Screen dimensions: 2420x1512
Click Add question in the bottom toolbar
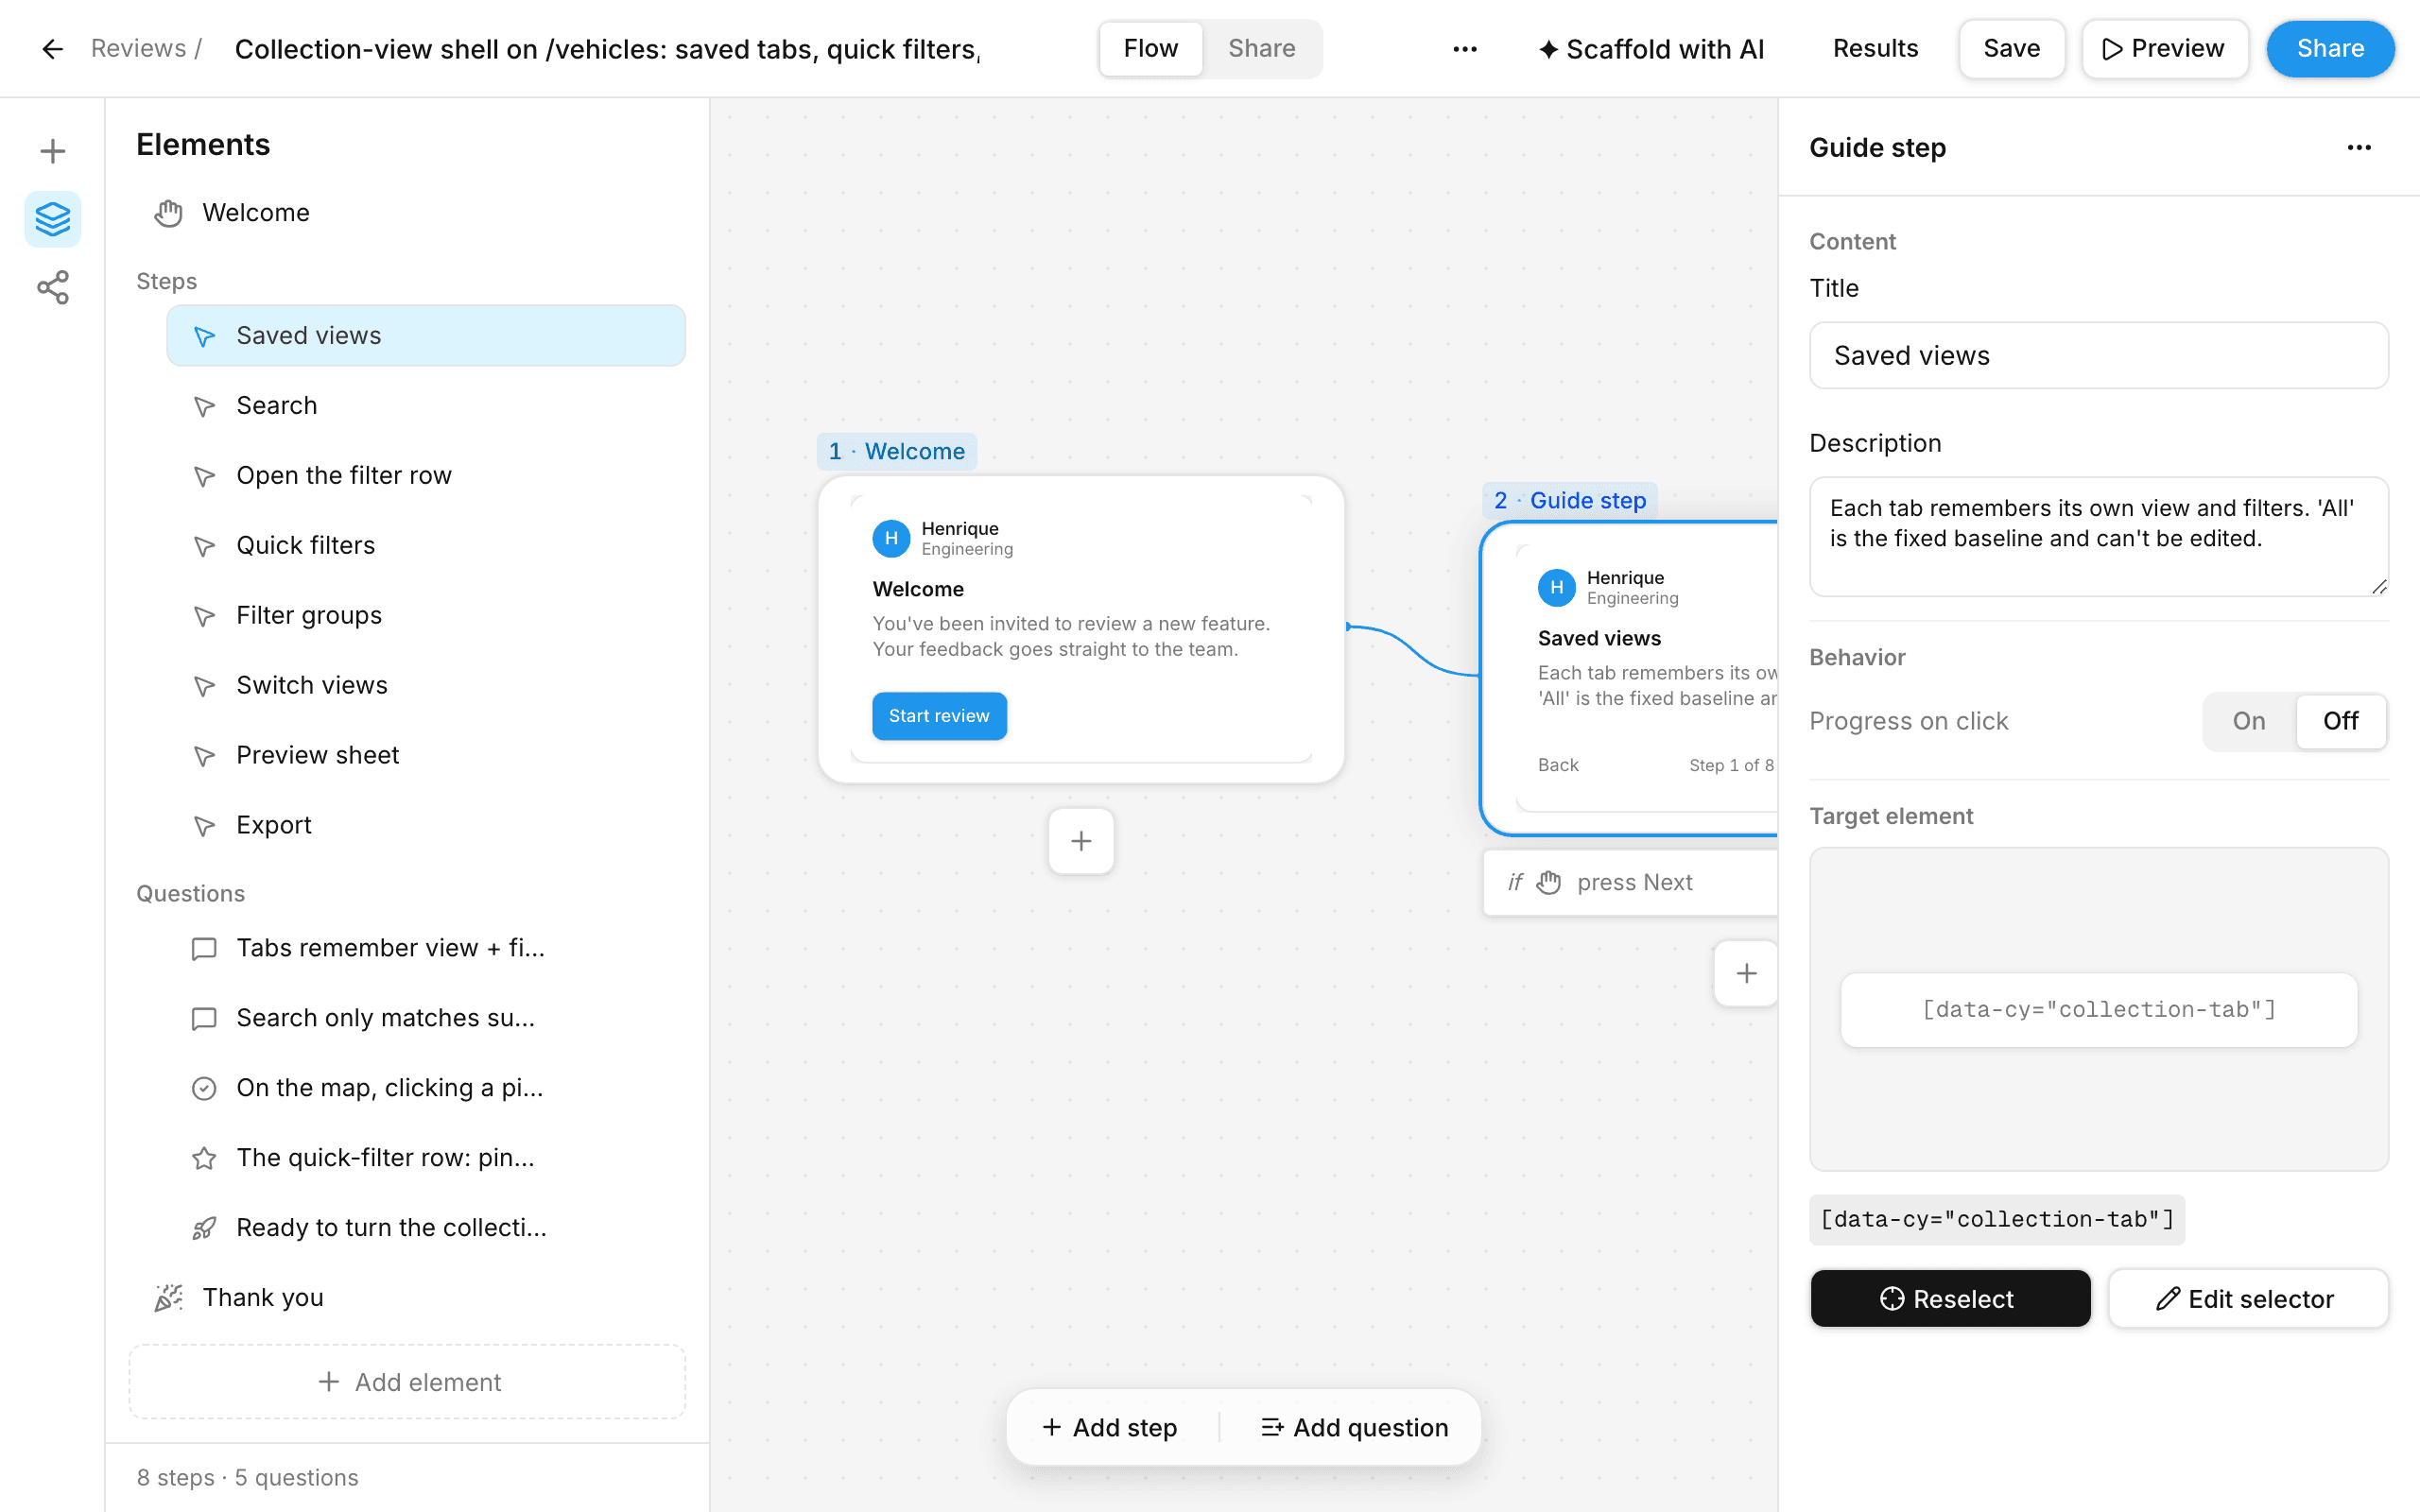pos(1355,1428)
